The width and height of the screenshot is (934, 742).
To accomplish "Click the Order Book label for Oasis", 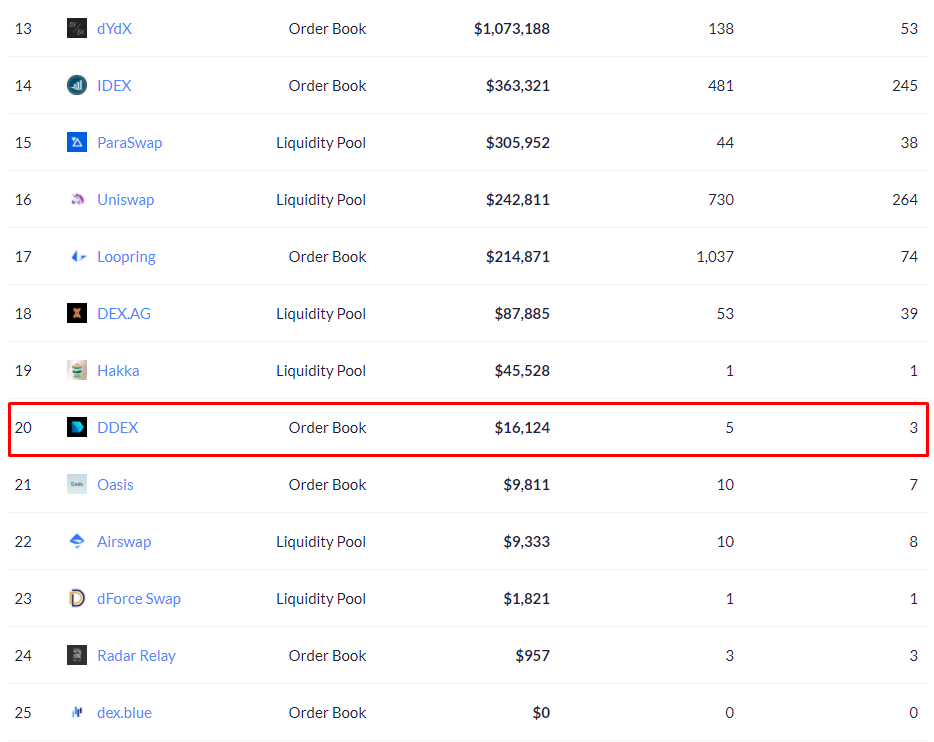I will point(327,484).
